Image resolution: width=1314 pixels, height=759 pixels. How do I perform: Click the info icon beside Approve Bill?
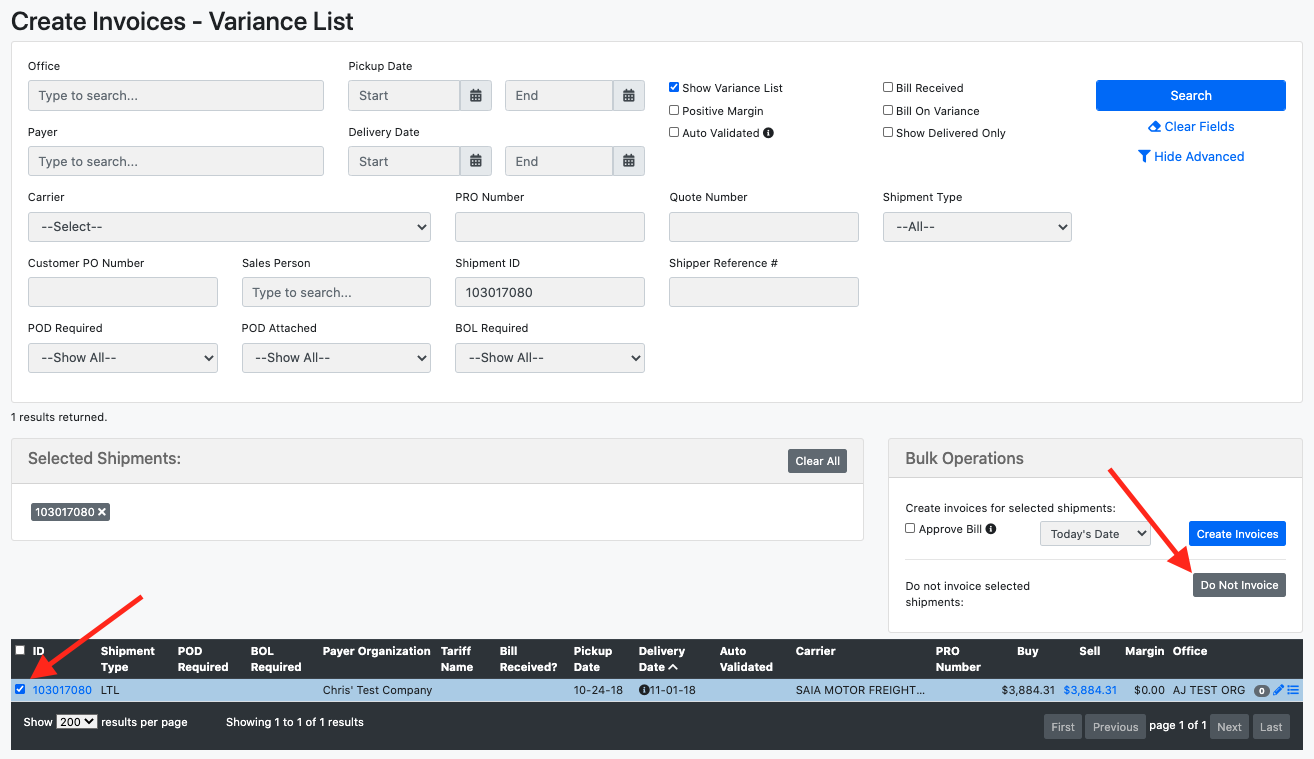990,528
